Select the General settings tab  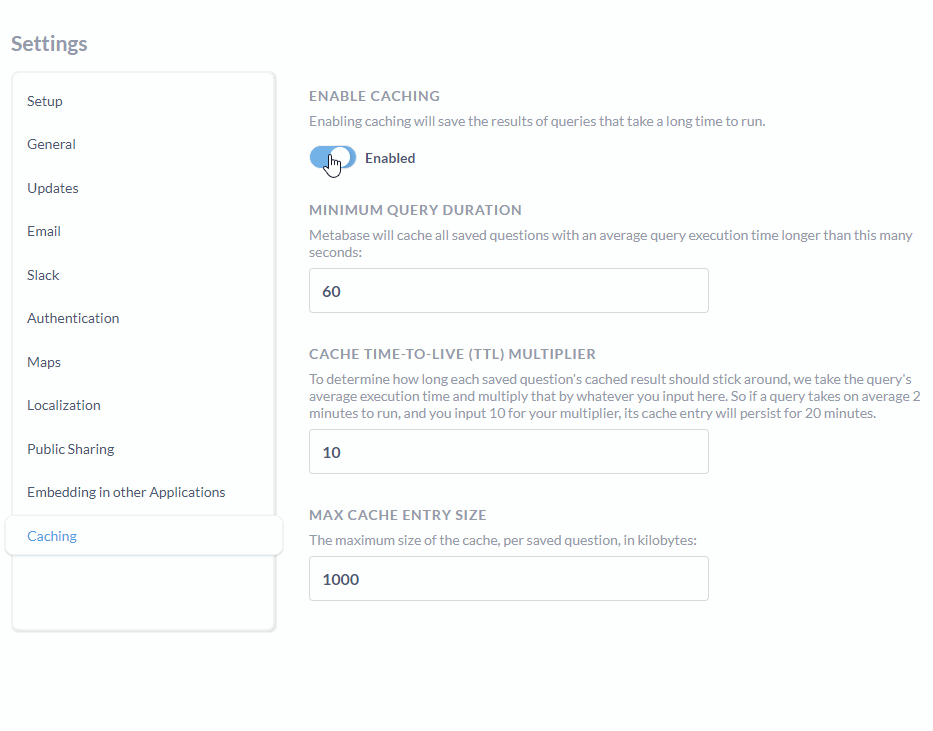pos(51,144)
